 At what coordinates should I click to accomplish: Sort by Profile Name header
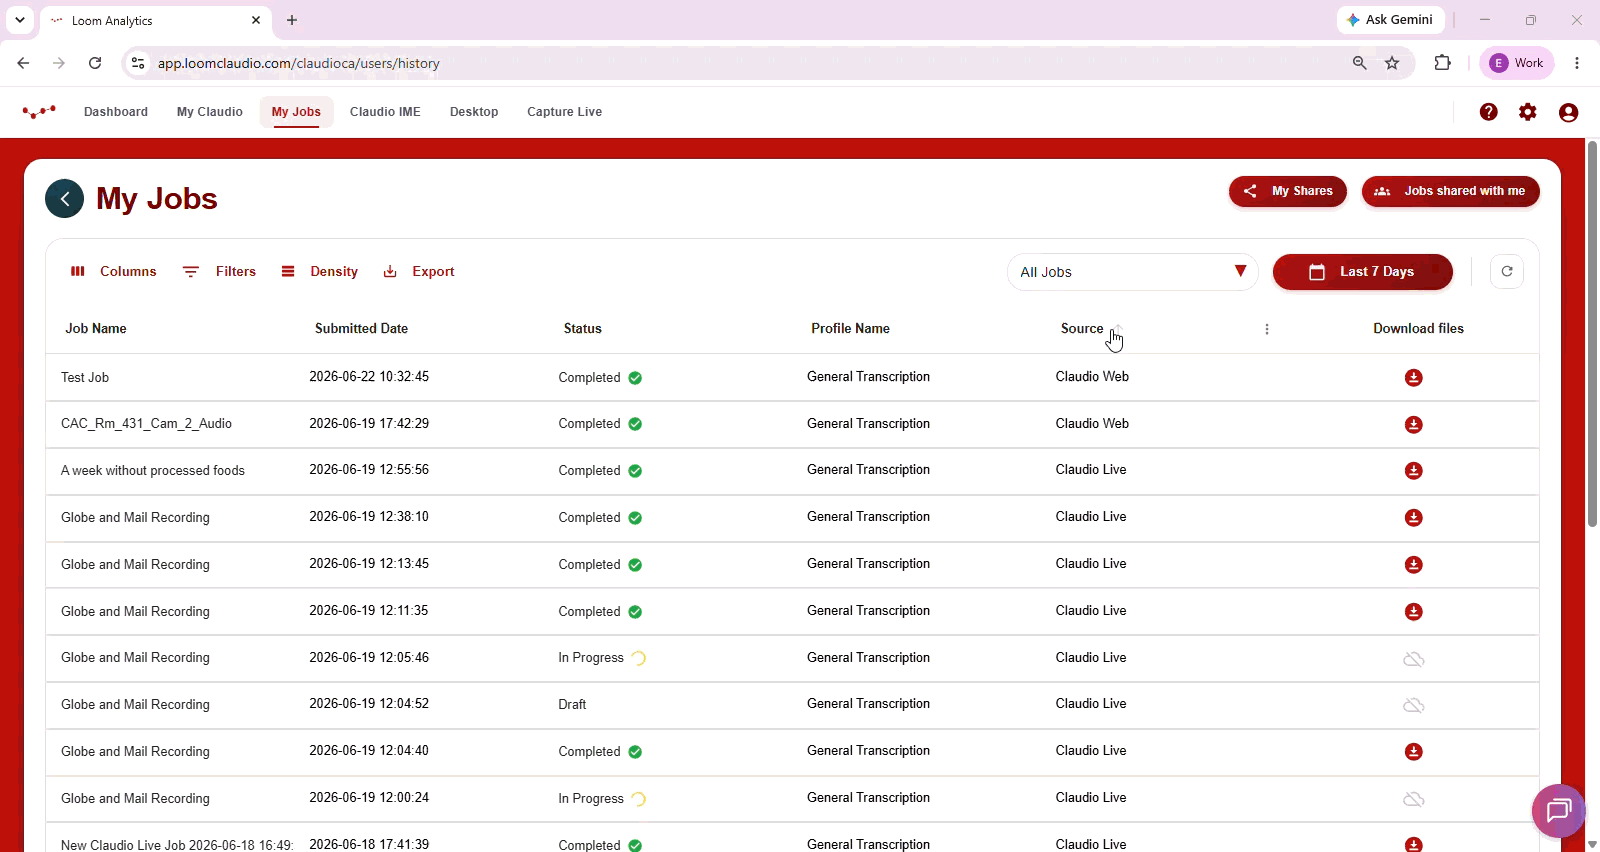point(850,329)
